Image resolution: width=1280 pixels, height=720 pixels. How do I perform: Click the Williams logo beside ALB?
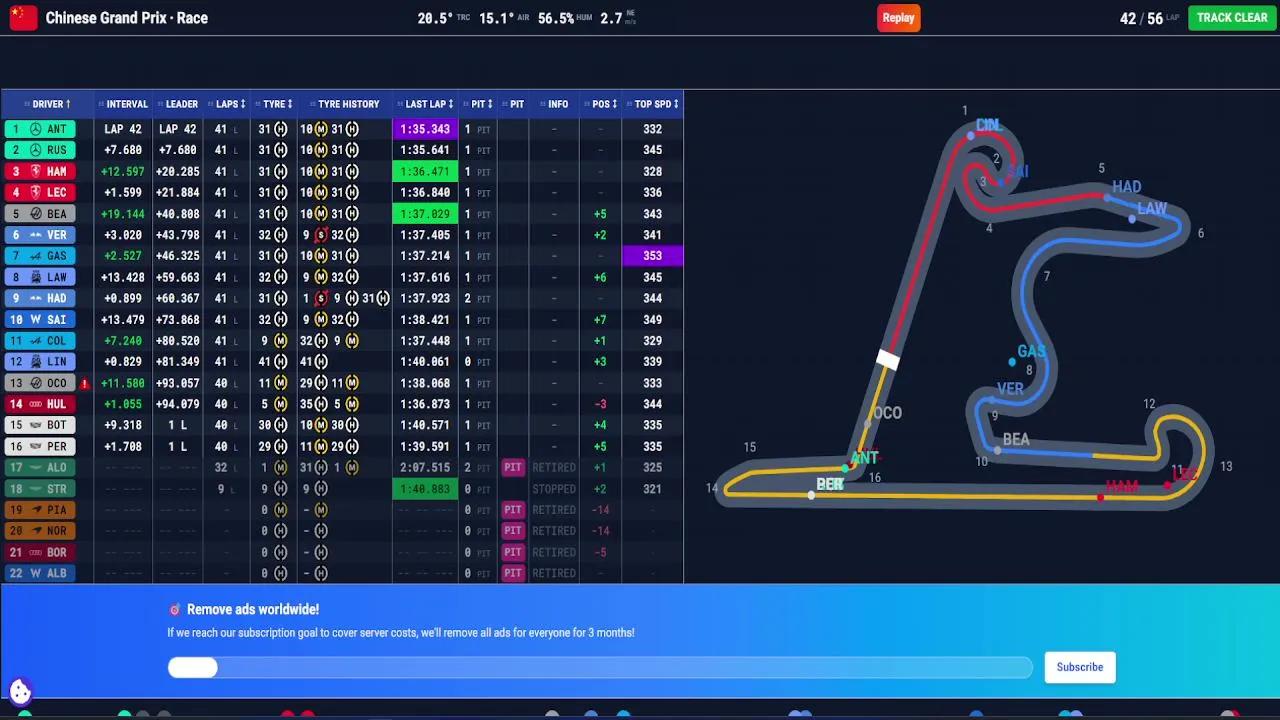tap(35, 573)
